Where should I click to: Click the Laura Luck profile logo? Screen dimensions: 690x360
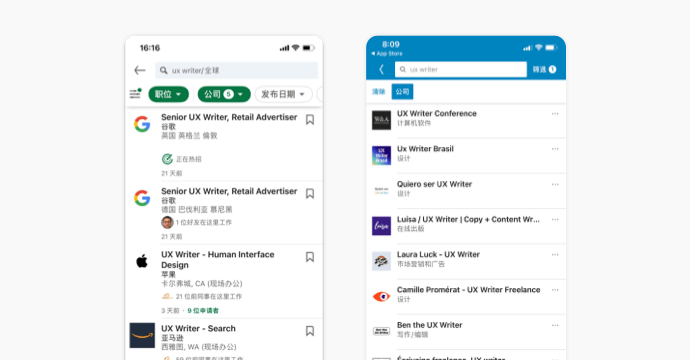point(381,261)
